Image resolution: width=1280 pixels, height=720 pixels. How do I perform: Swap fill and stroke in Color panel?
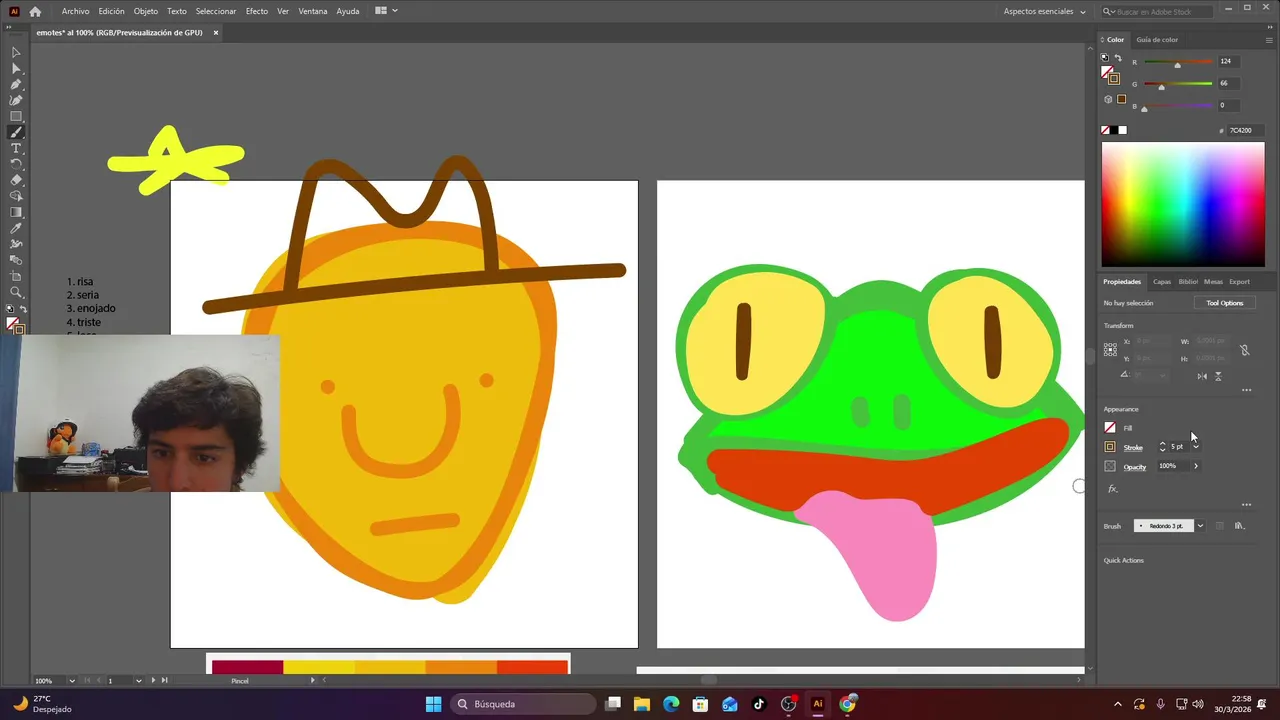click(1118, 59)
